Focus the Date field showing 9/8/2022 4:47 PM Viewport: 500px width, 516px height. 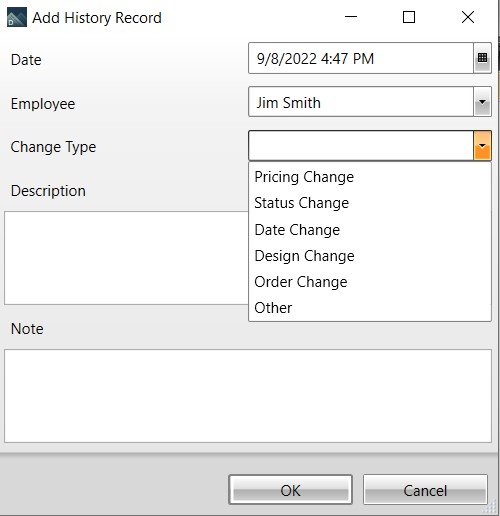tap(361, 58)
